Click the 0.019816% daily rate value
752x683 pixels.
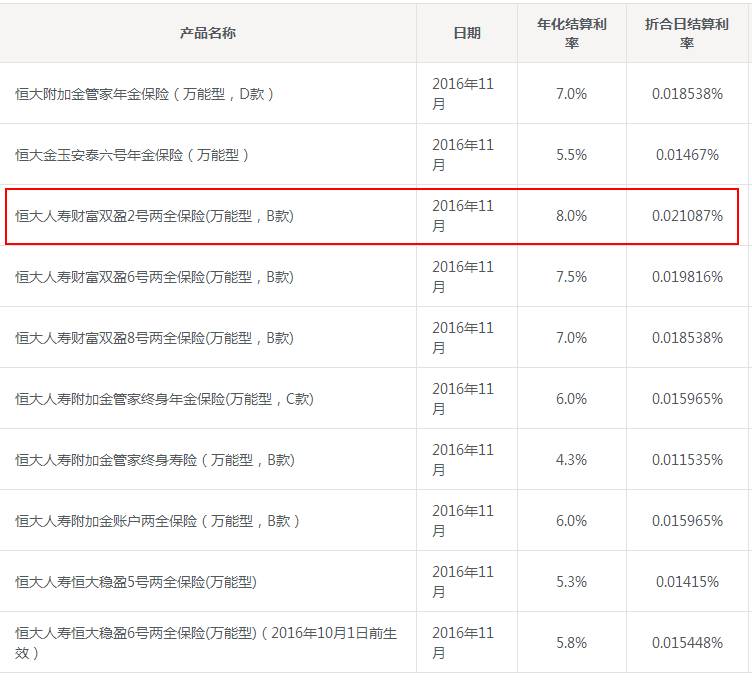point(687,277)
